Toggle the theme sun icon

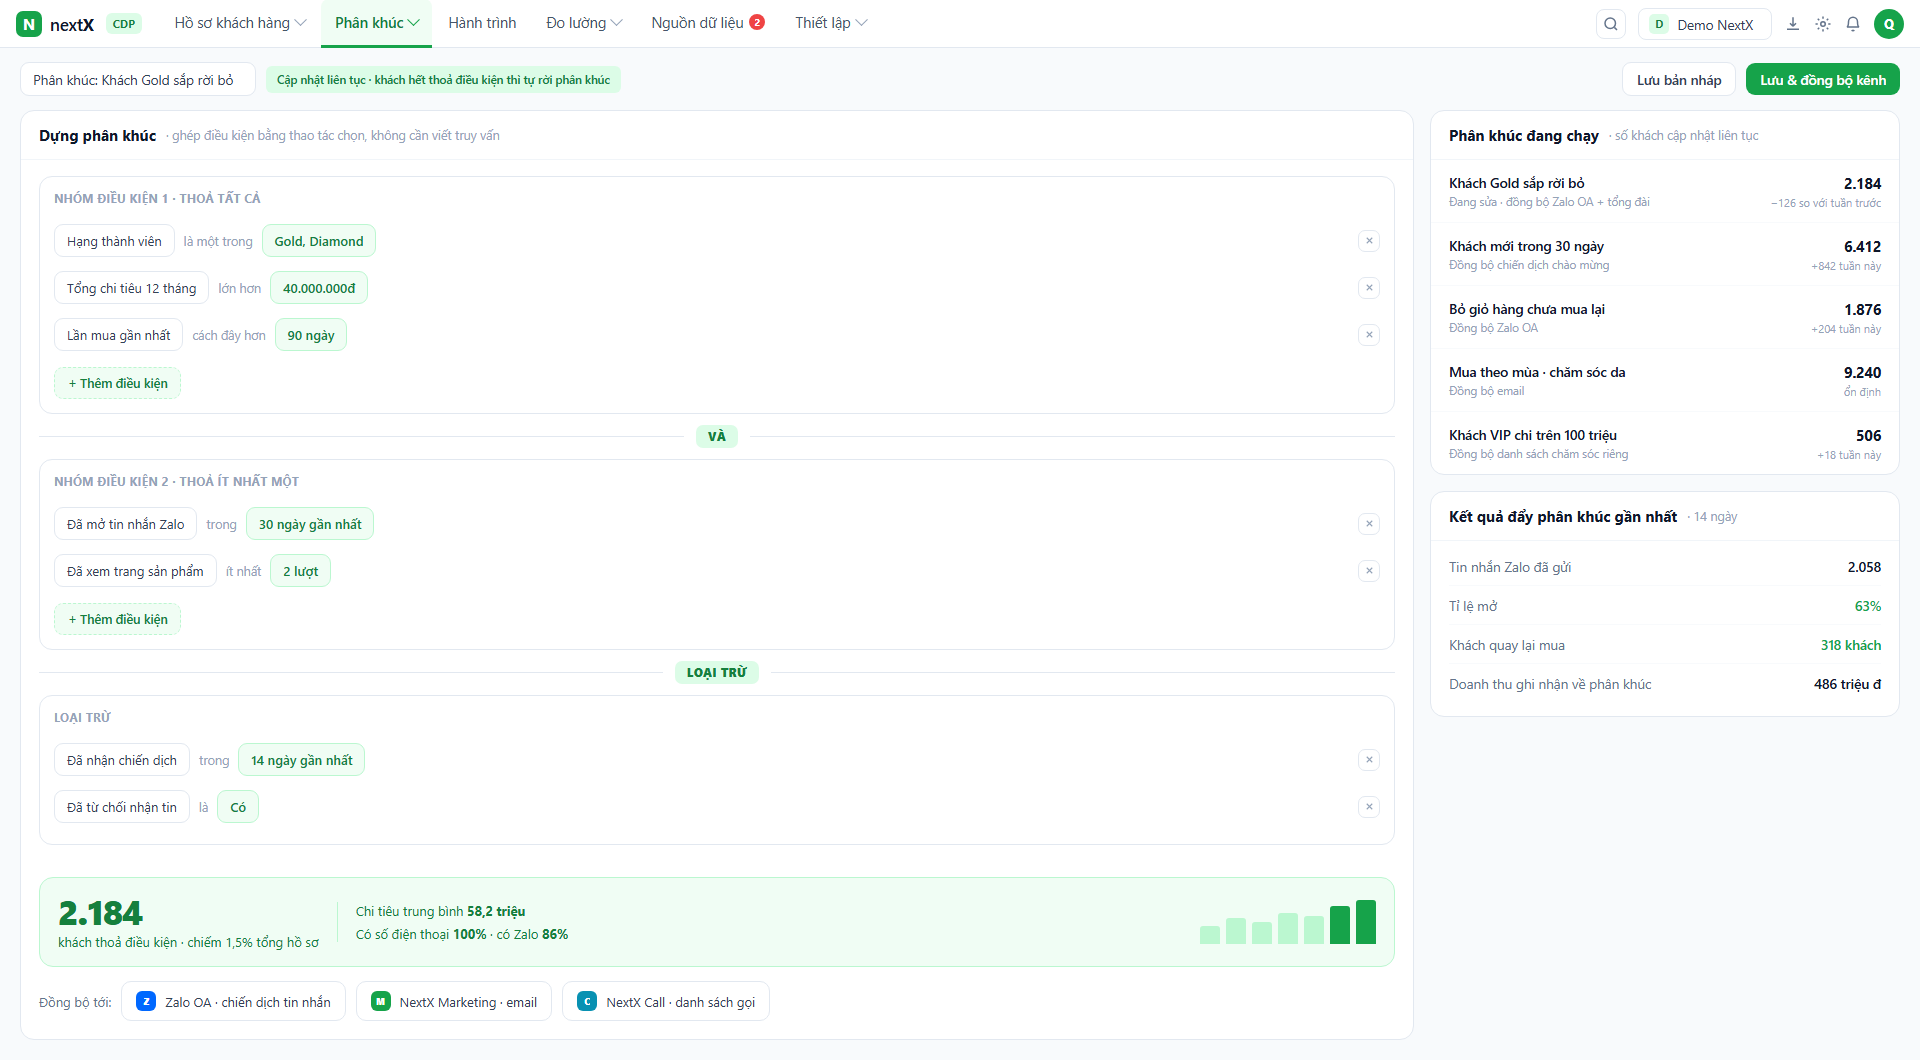(1823, 24)
